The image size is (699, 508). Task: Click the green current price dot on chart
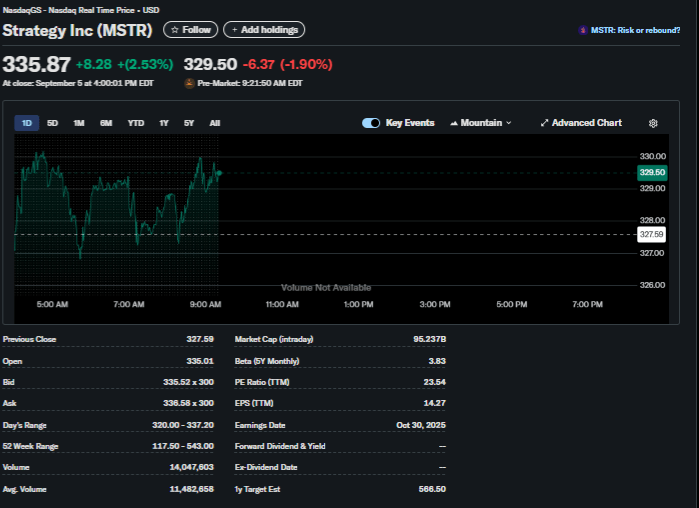tap(219, 173)
